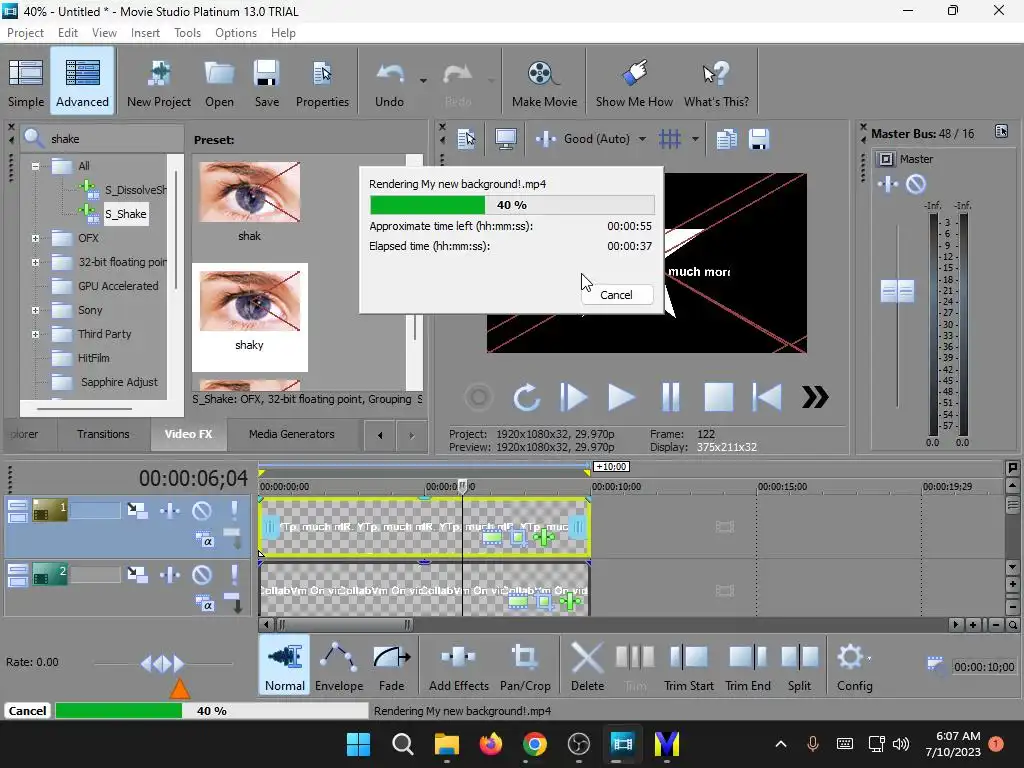Image resolution: width=1024 pixels, height=768 pixels.
Task: Click the New Project icon
Action: coord(159,82)
